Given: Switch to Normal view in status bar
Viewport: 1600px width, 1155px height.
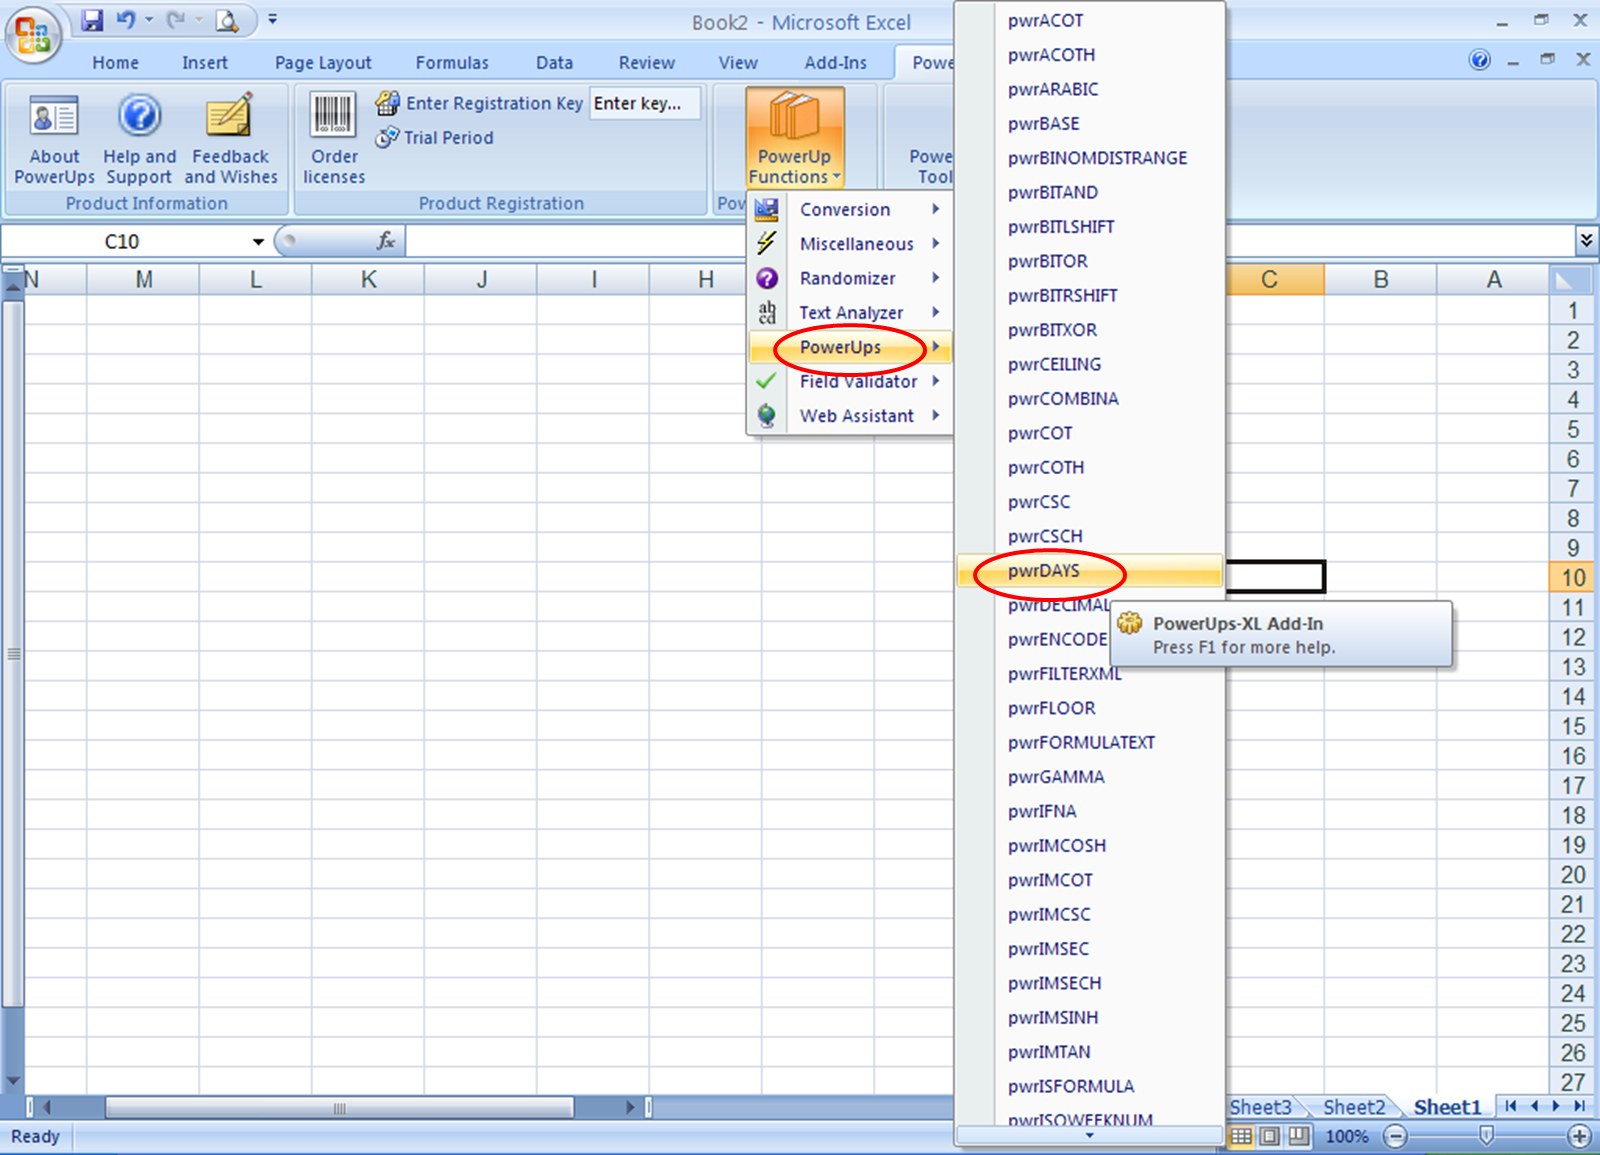Looking at the screenshot, I should (1241, 1136).
